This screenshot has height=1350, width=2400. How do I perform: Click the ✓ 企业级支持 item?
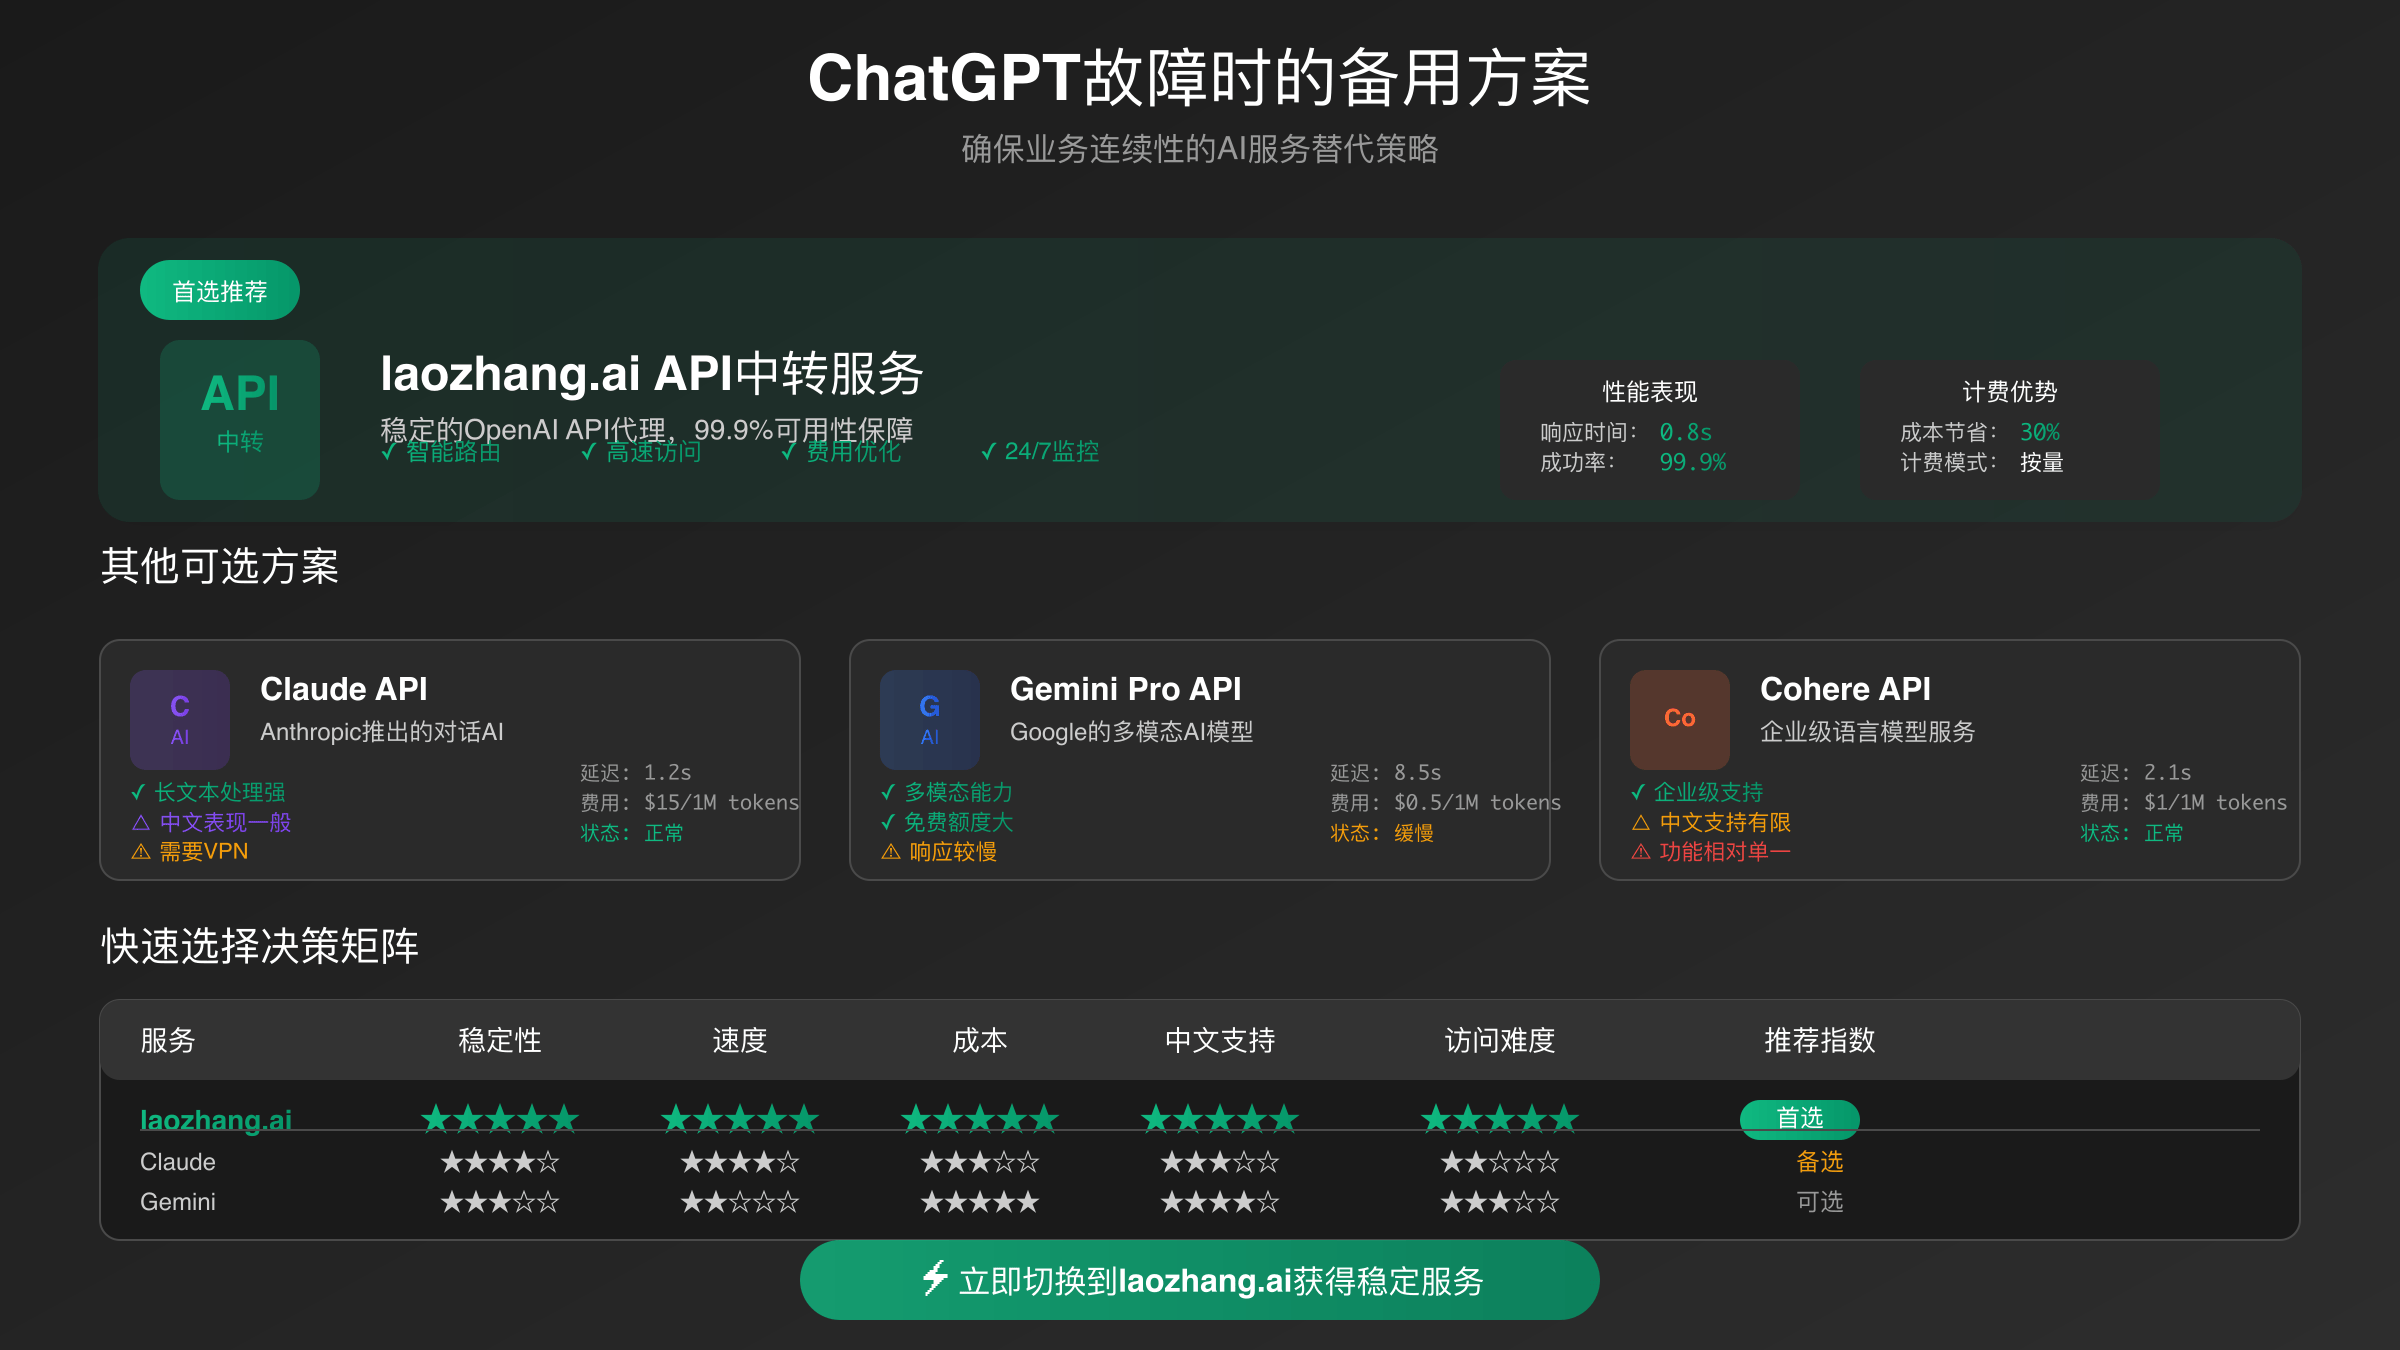coord(1697,792)
